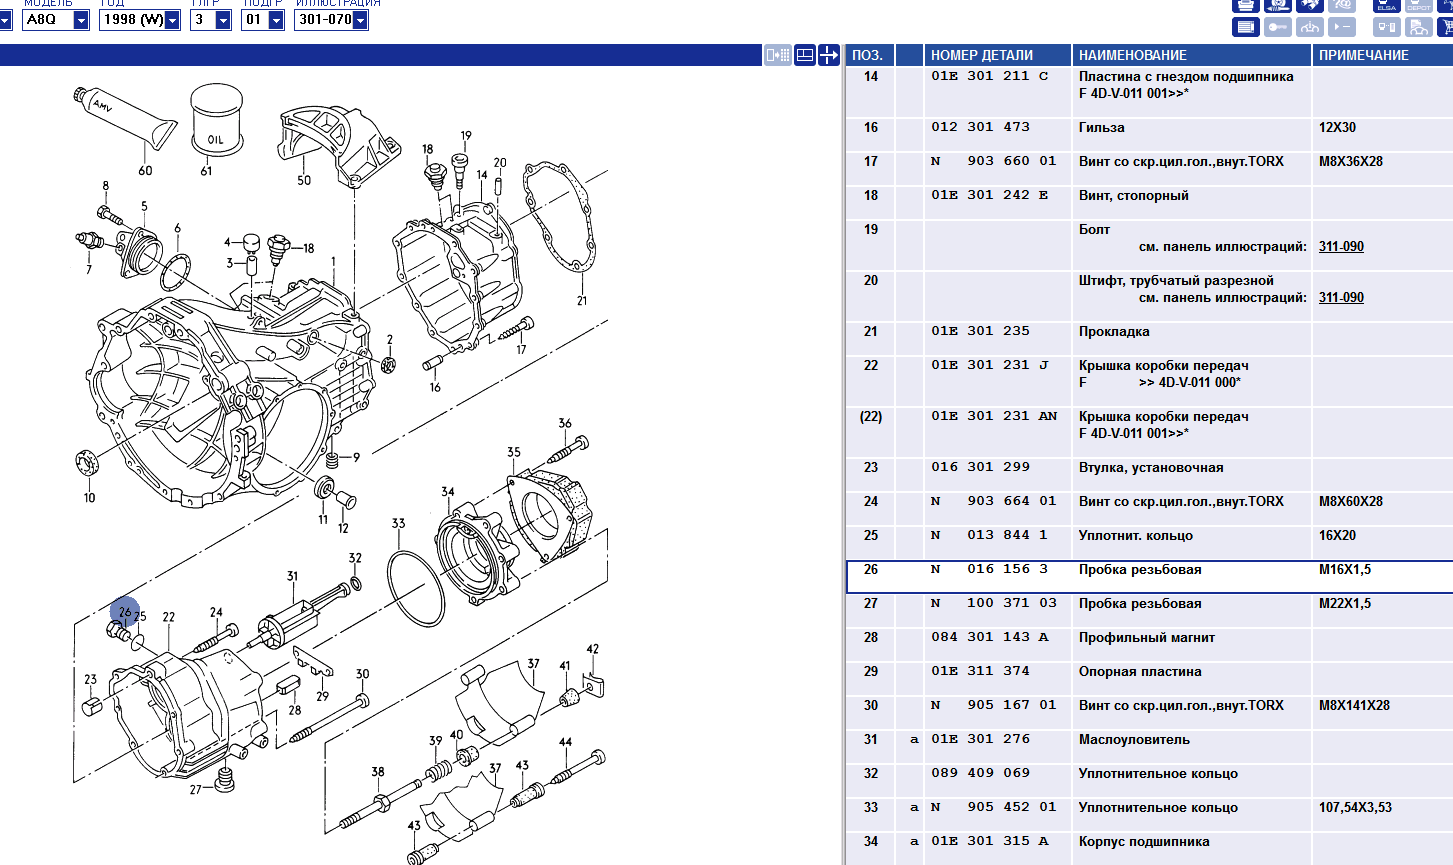Click highlighted part number 26 in diagram

(125, 611)
